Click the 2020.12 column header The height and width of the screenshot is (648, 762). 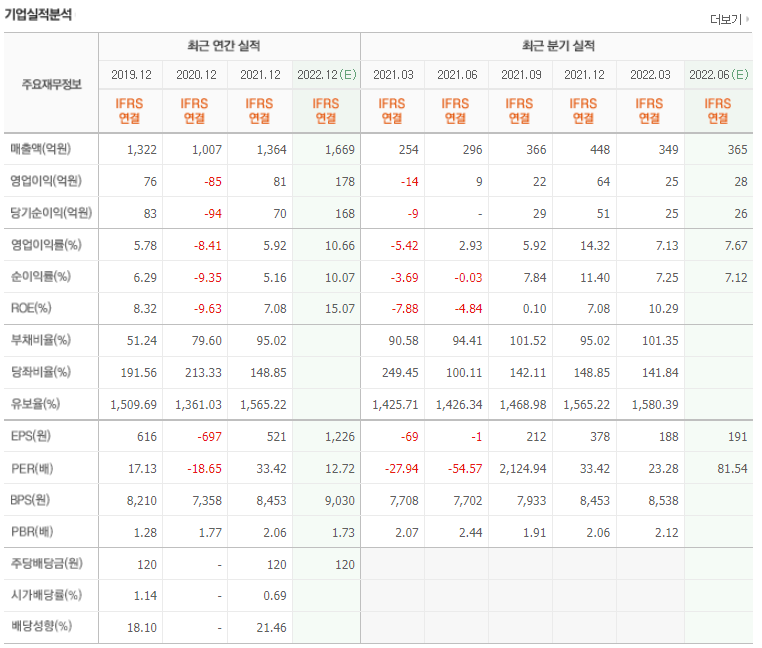(196, 75)
